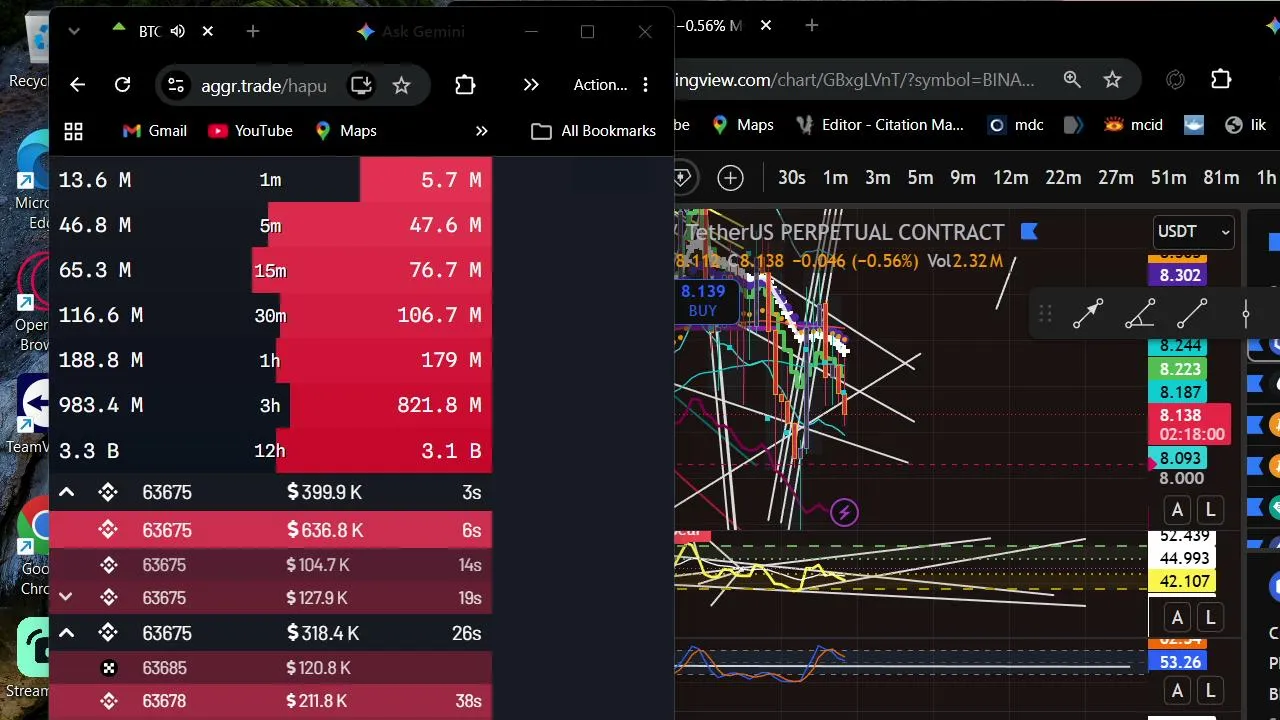Open the YouTube bookmark
Viewport: 1280px width, 720px height.
click(x=250, y=131)
